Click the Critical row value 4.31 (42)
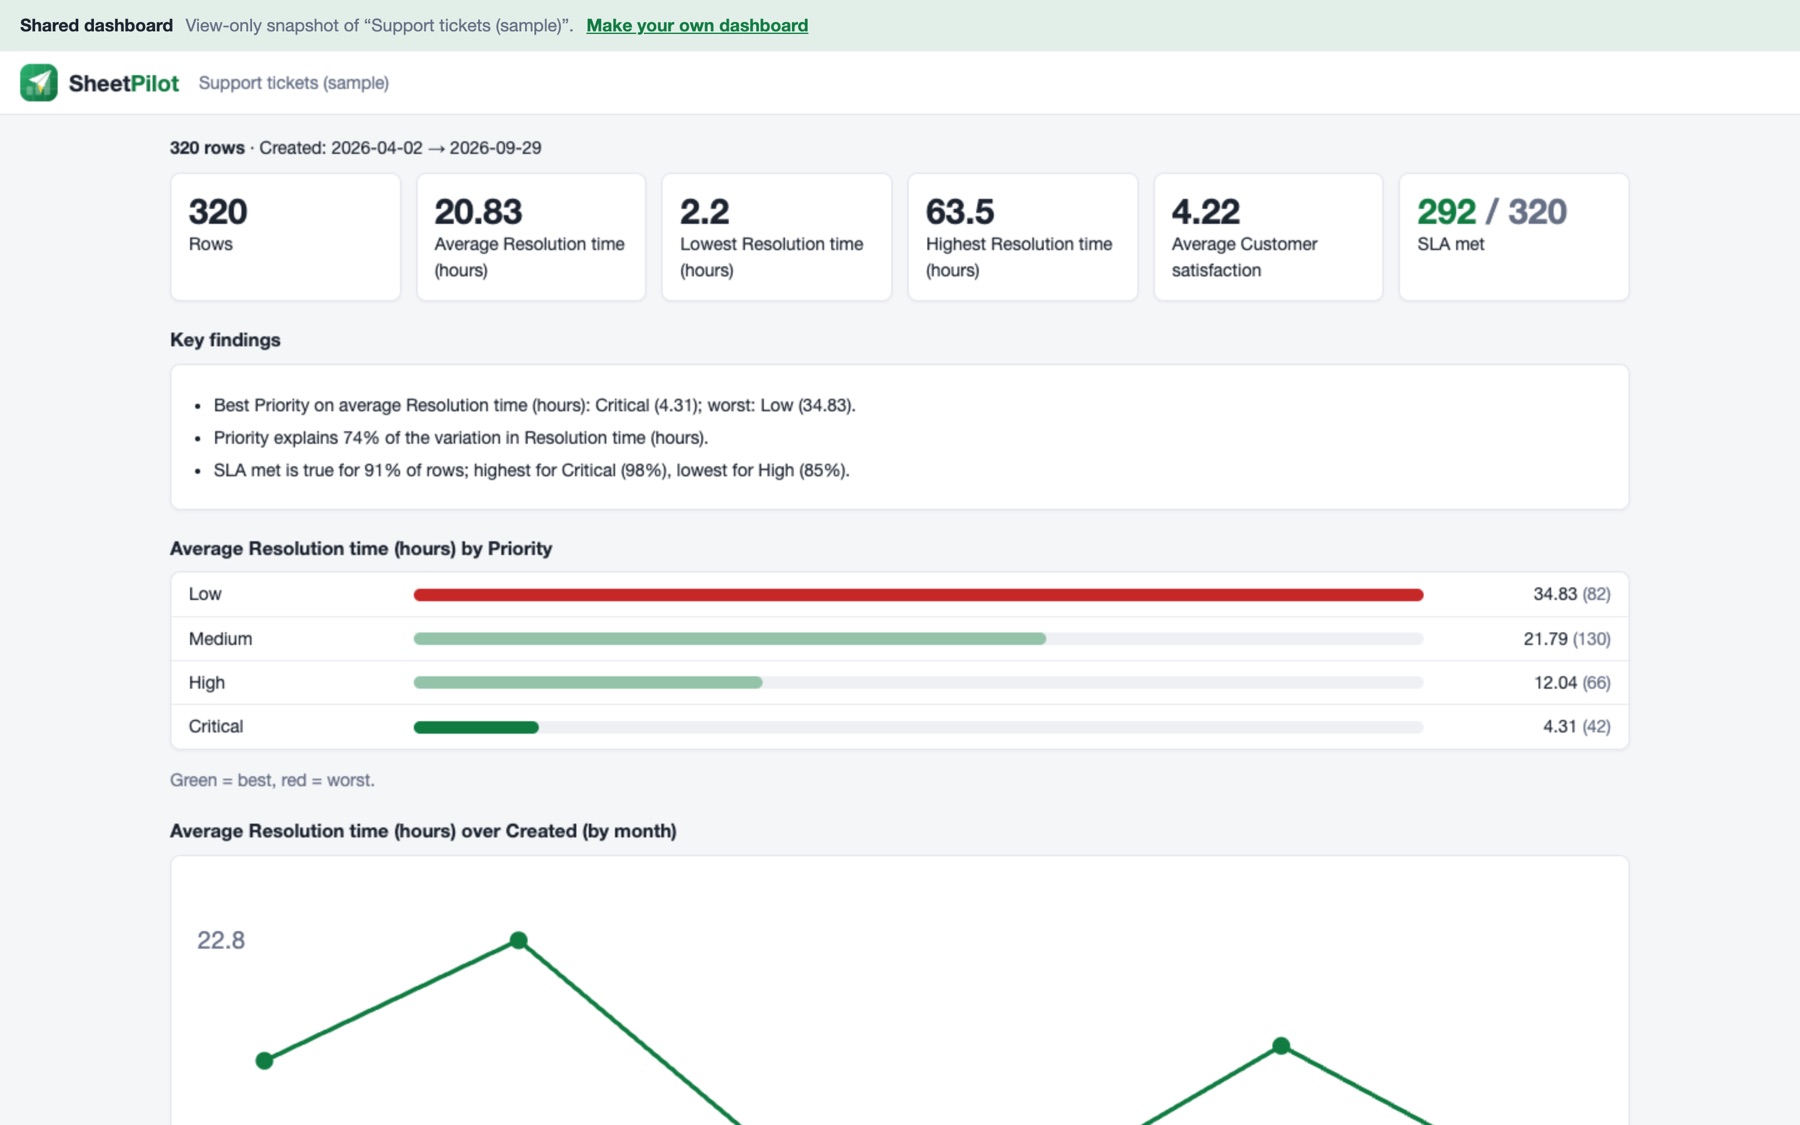The image size is (1800, 1125). [x=1577, y=726]
